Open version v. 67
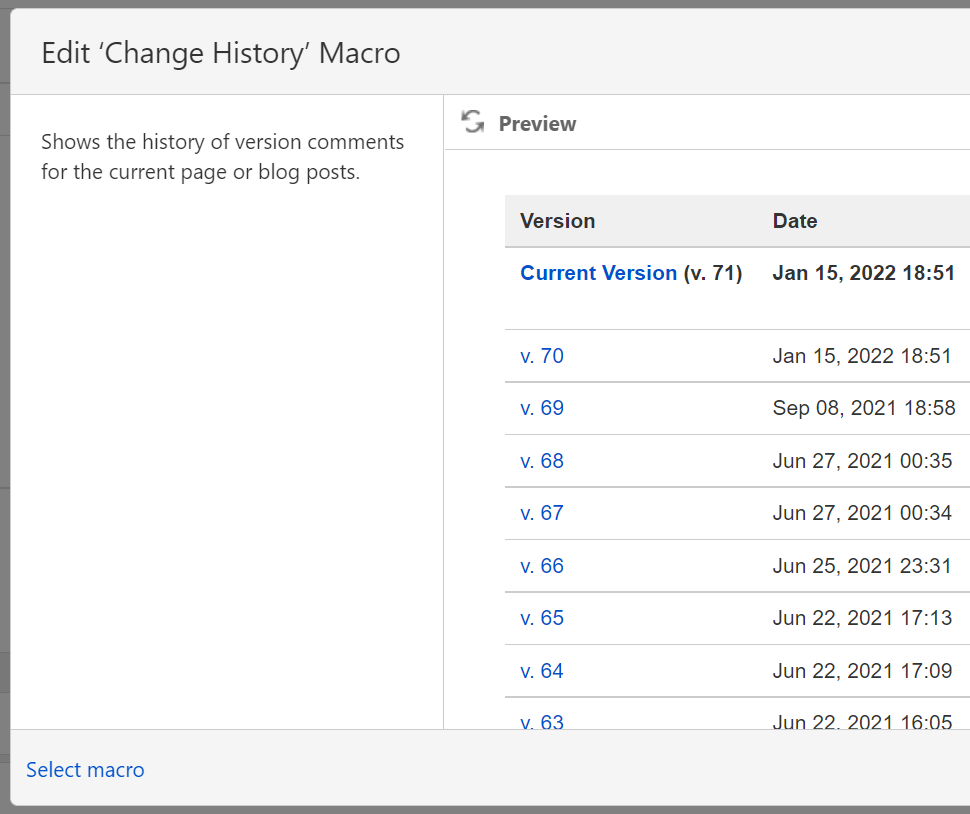Screen dimensions: 970x814 point(541,512)
